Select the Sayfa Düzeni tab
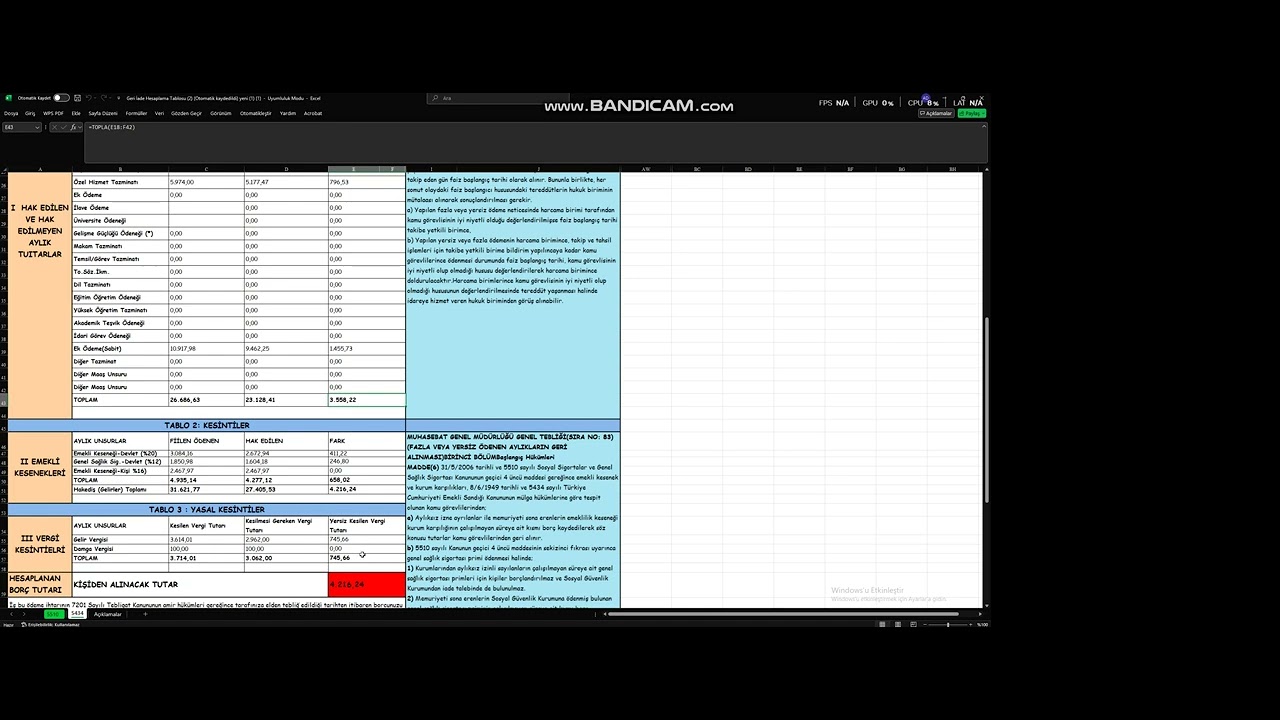 [103, 113]
